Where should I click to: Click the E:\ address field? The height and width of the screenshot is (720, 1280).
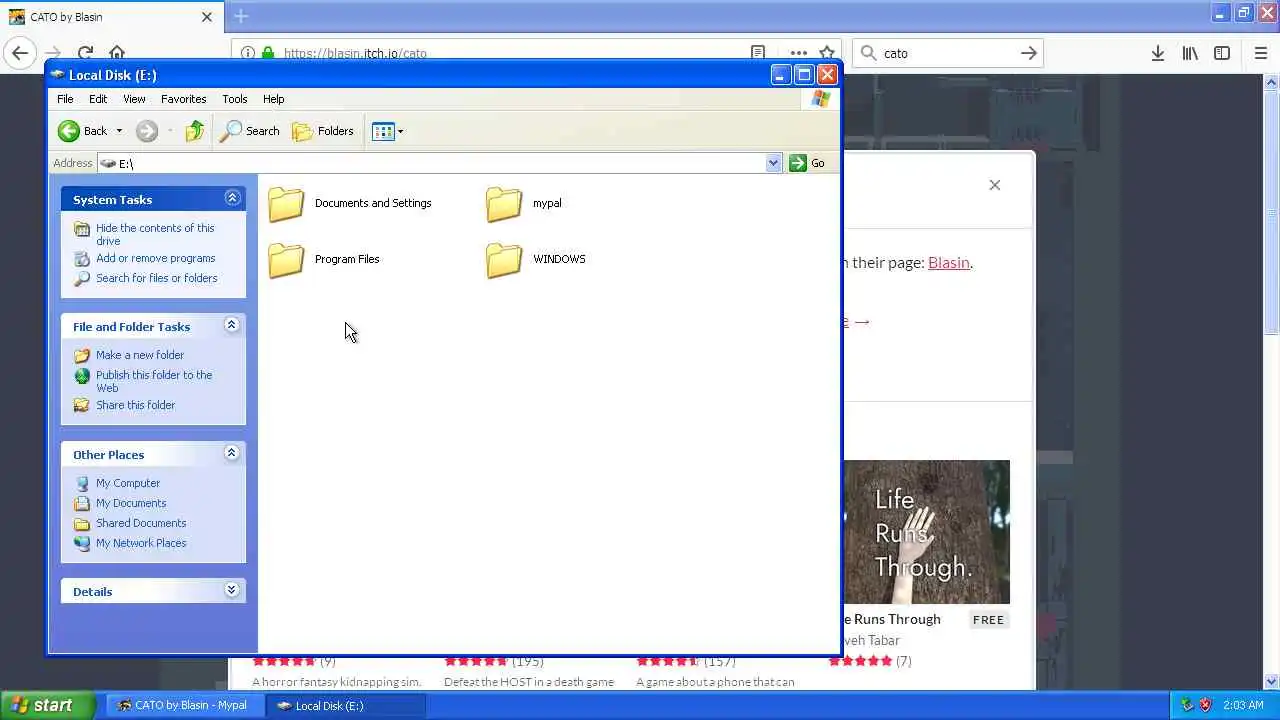(x=432, y=163)
